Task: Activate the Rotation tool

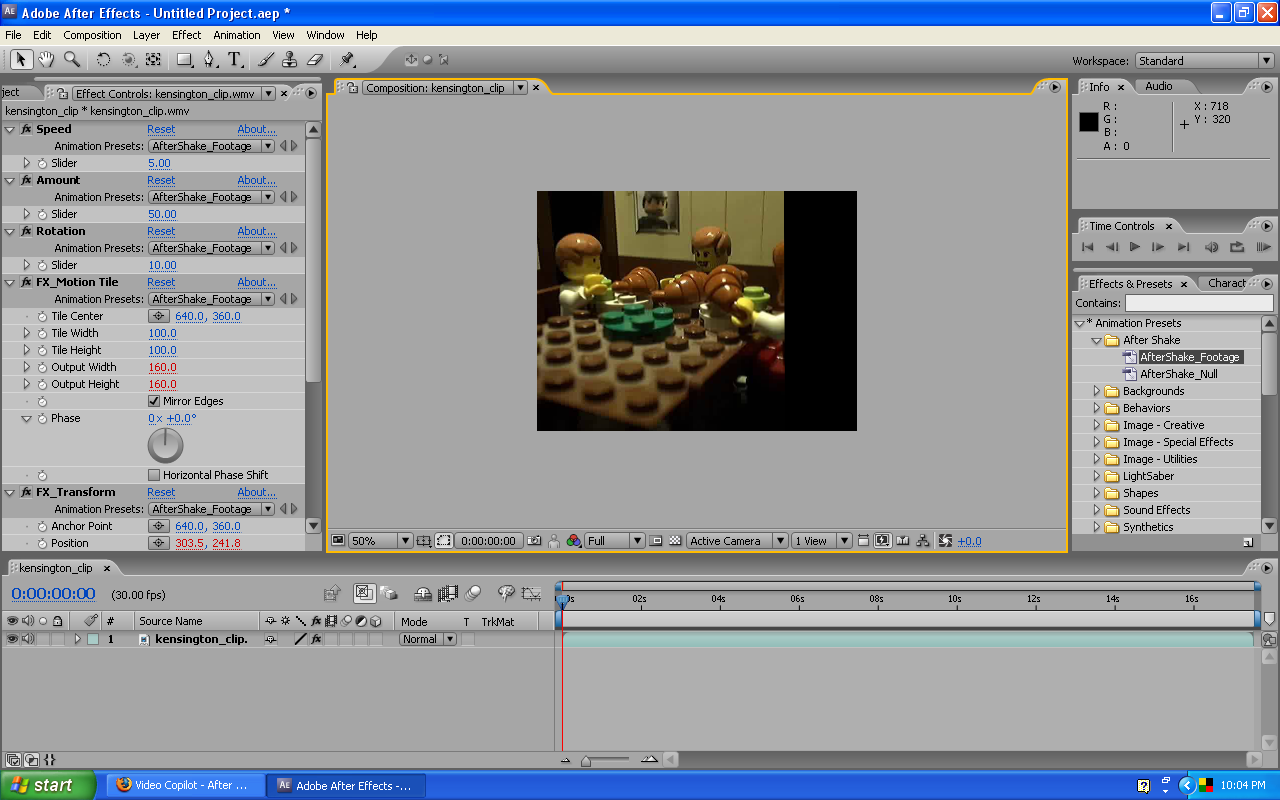Action: click(x=103, y=59)
